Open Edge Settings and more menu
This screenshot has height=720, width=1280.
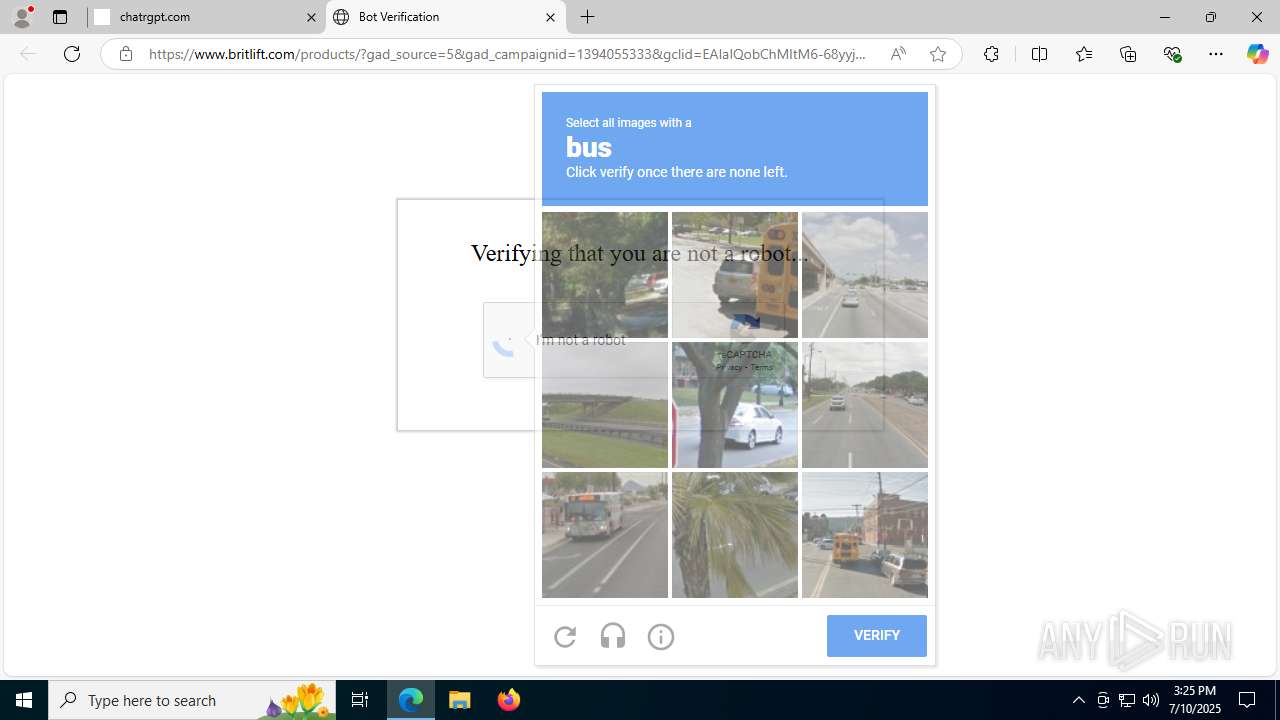pyautogui.click(x=1216, y=54)
